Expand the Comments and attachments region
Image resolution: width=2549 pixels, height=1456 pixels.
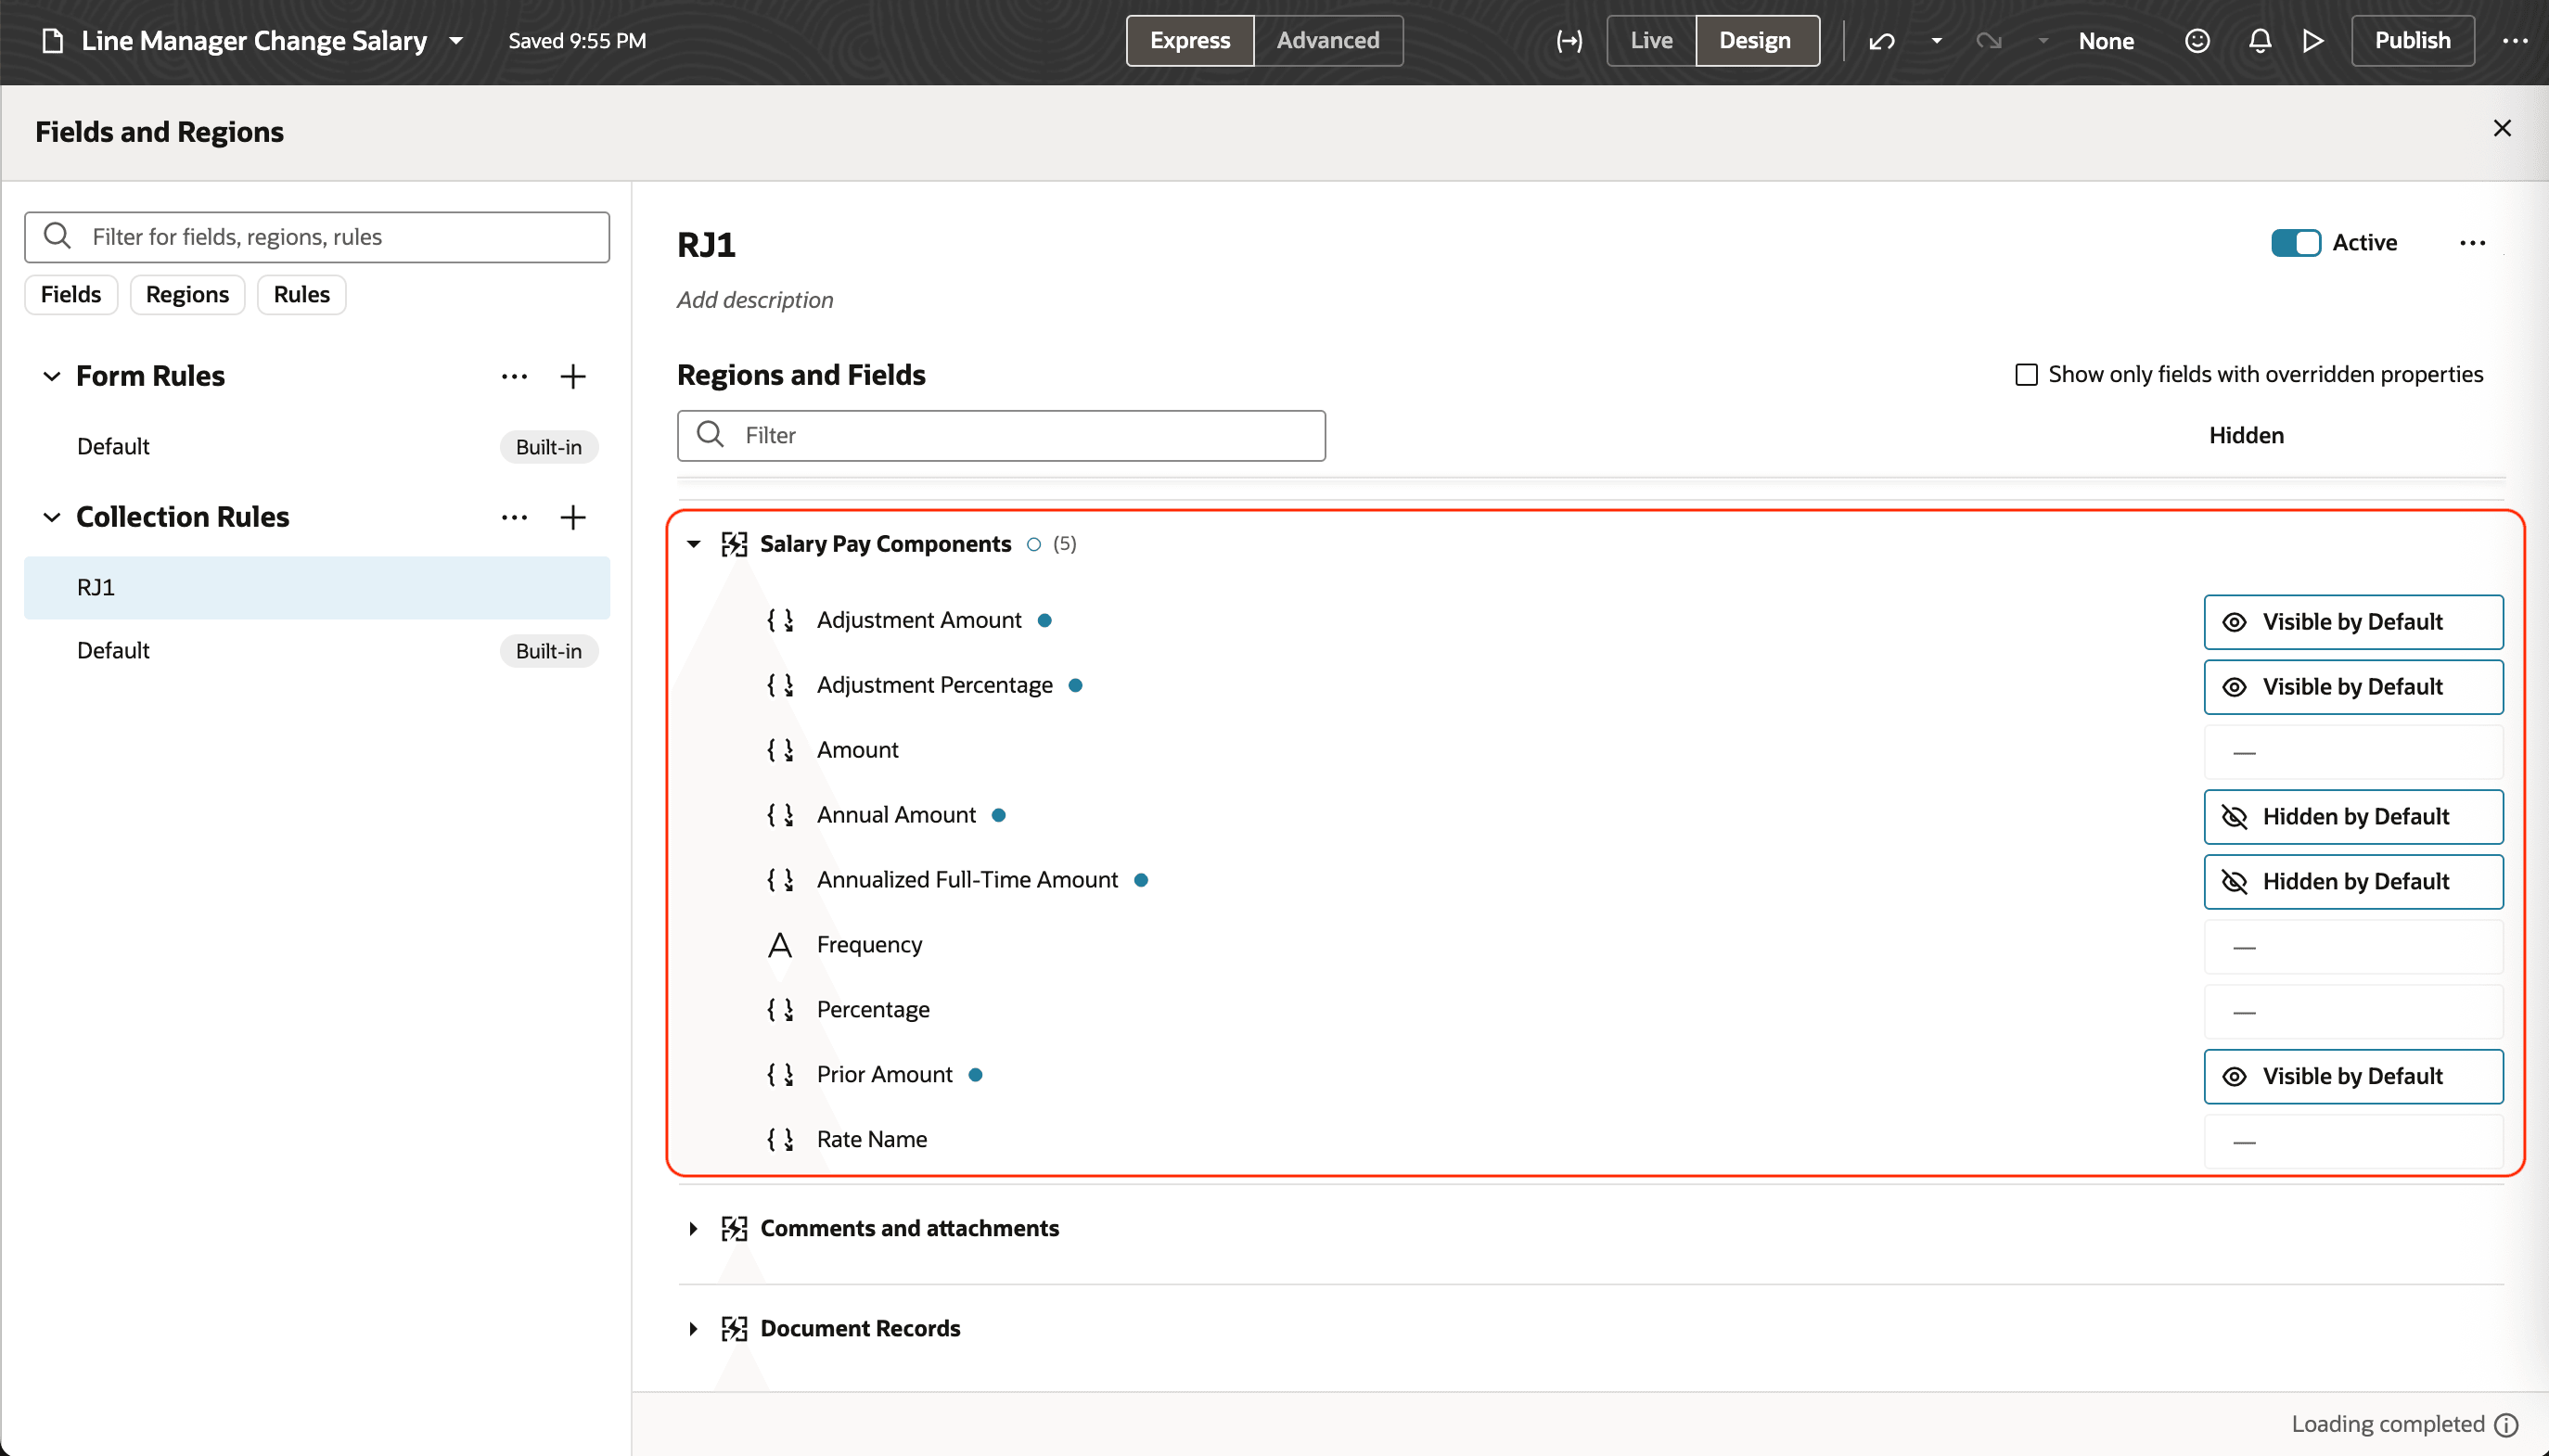693,1228
